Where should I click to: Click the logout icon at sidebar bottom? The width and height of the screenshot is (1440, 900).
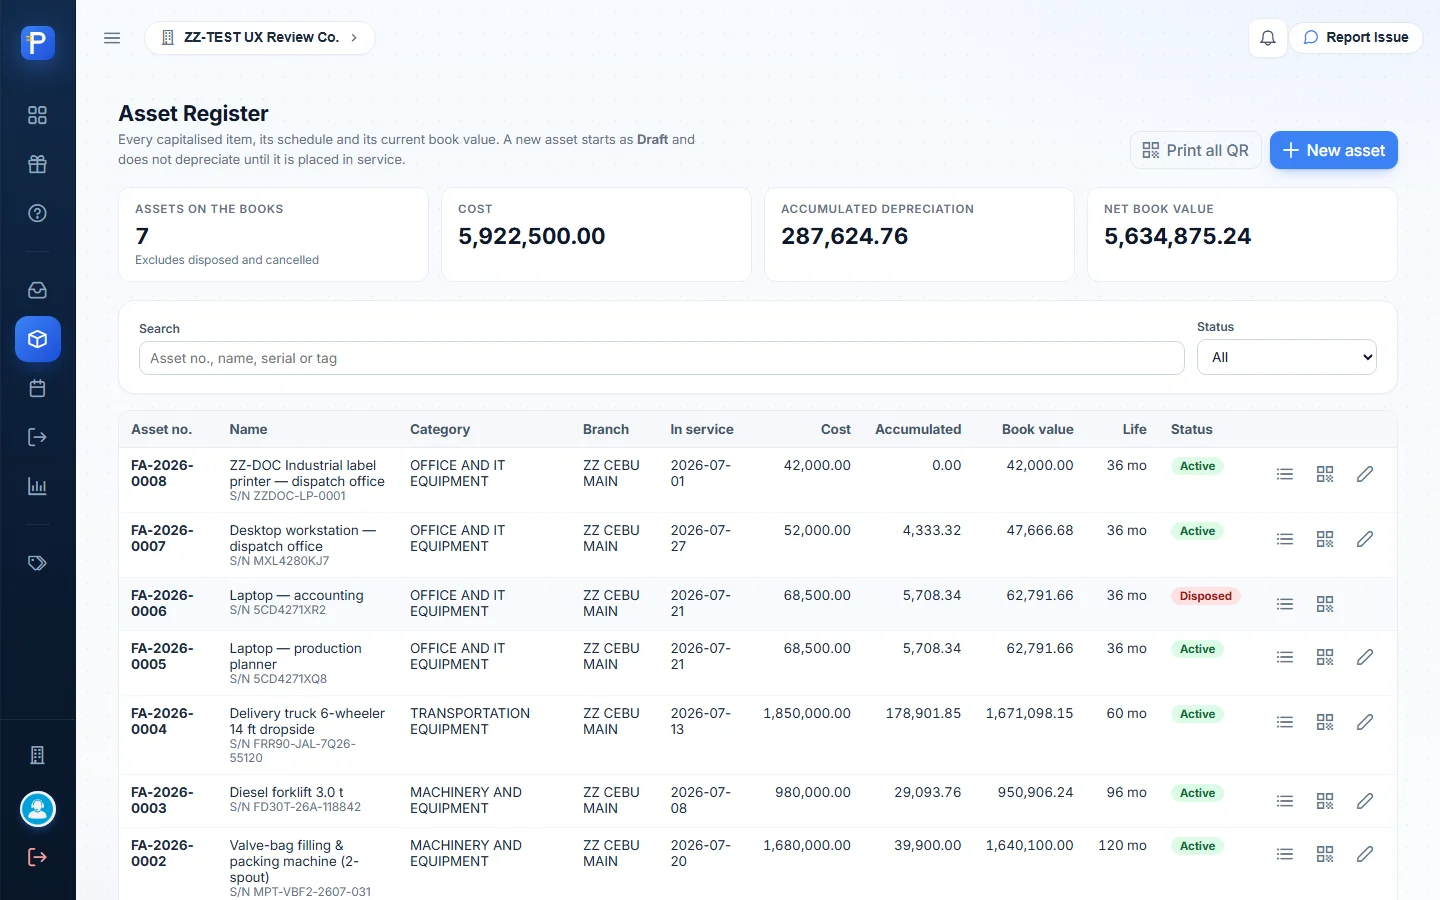[x=37, y=857]
